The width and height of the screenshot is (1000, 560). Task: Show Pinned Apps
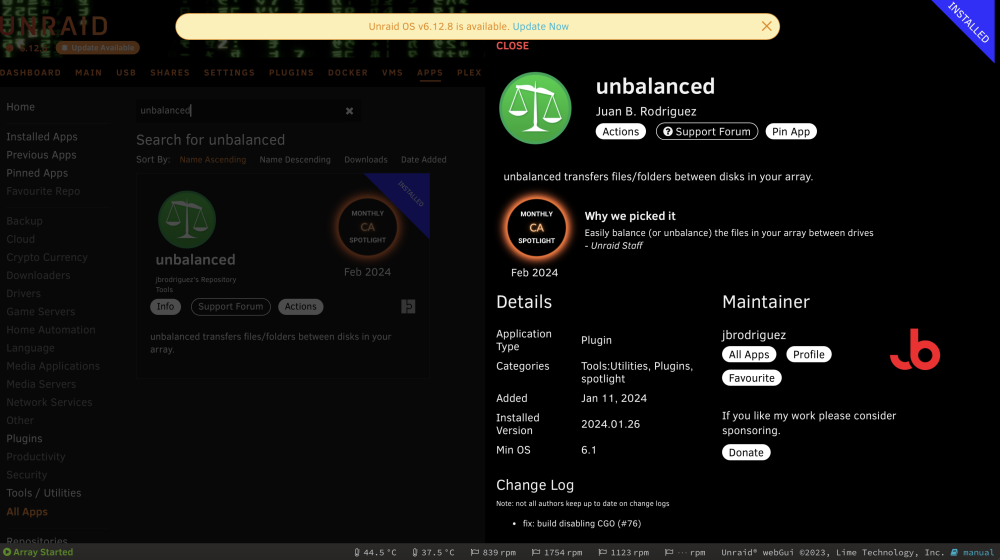tap(37, 173)
